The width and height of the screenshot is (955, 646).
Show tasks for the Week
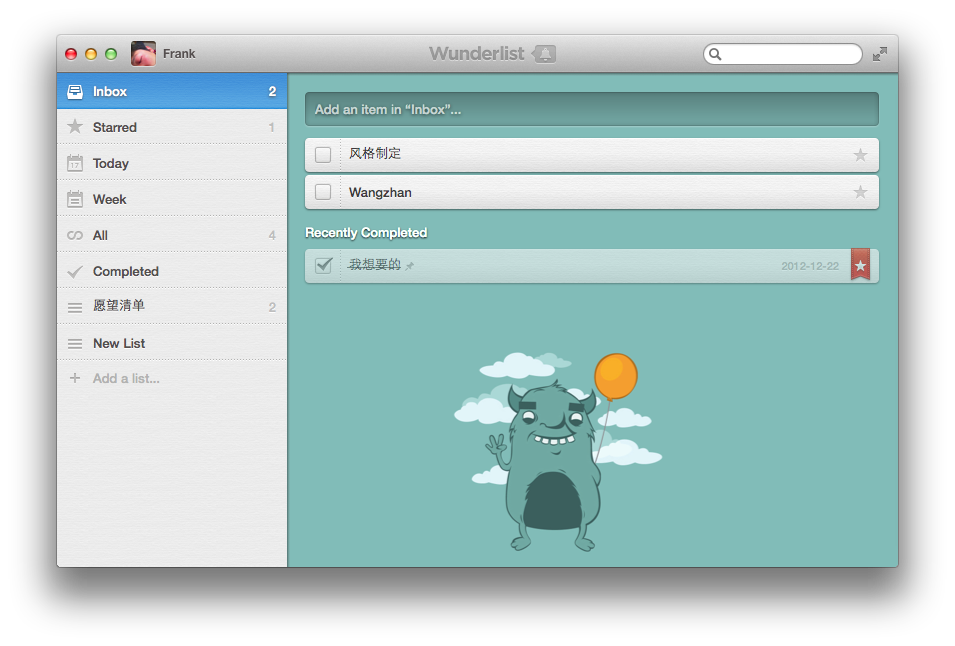coord(172,199)
